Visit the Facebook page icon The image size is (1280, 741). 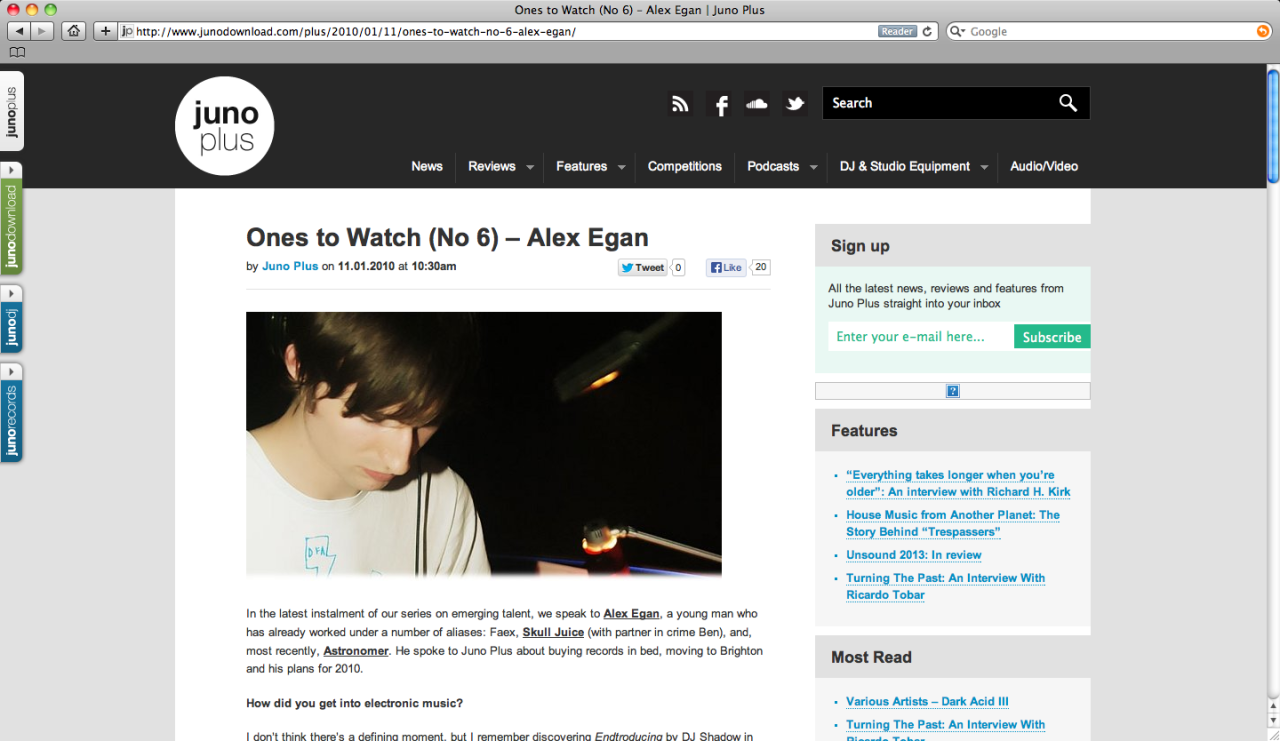coord(719,103)
